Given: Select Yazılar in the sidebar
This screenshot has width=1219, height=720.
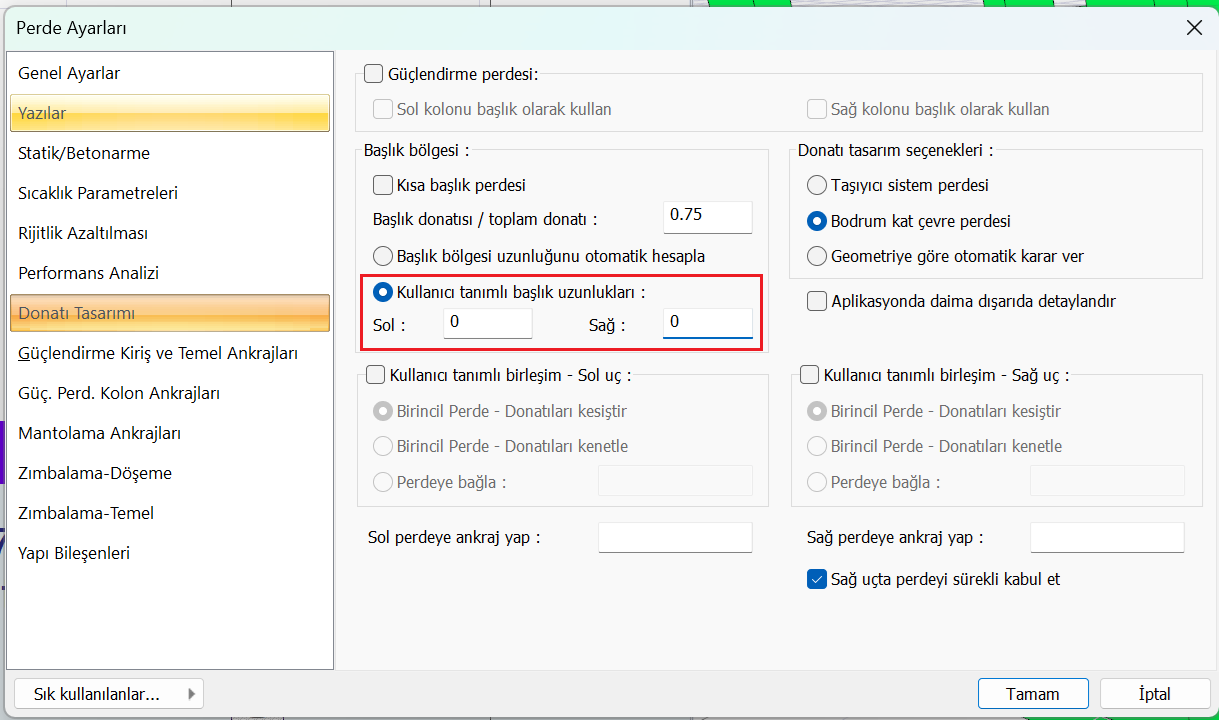Looking at the screenshot, I should pyautogui.click(x=170, y=113).
